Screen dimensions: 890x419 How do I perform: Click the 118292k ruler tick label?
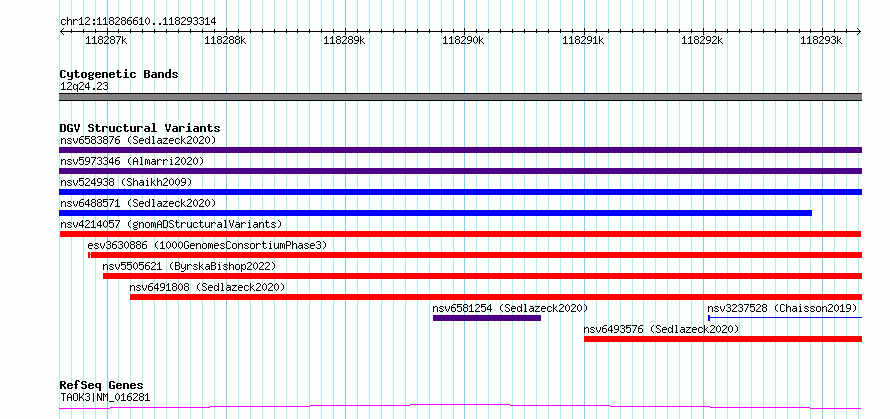pyautogui.click(x=702, y=40)
